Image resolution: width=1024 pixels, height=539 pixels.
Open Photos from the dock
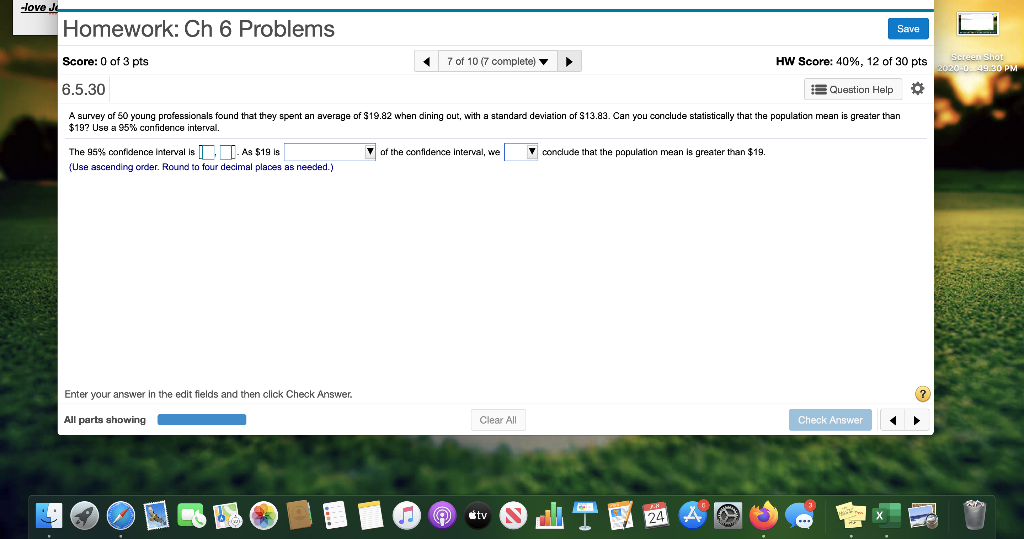pyautogui.click(x=264, y=515)
